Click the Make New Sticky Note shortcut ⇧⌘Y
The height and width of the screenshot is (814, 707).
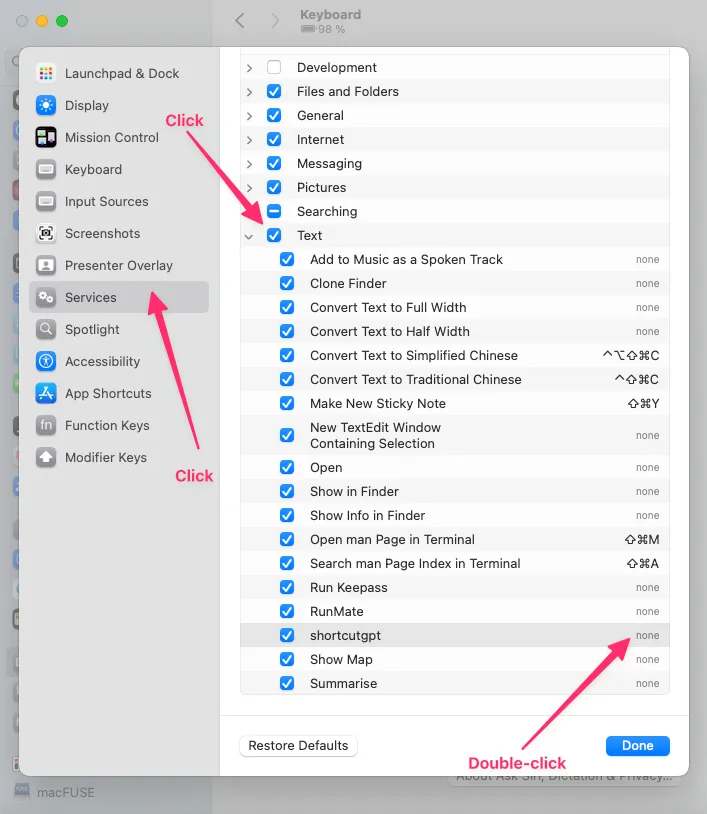pyautogui.click(x=643, y=403)
